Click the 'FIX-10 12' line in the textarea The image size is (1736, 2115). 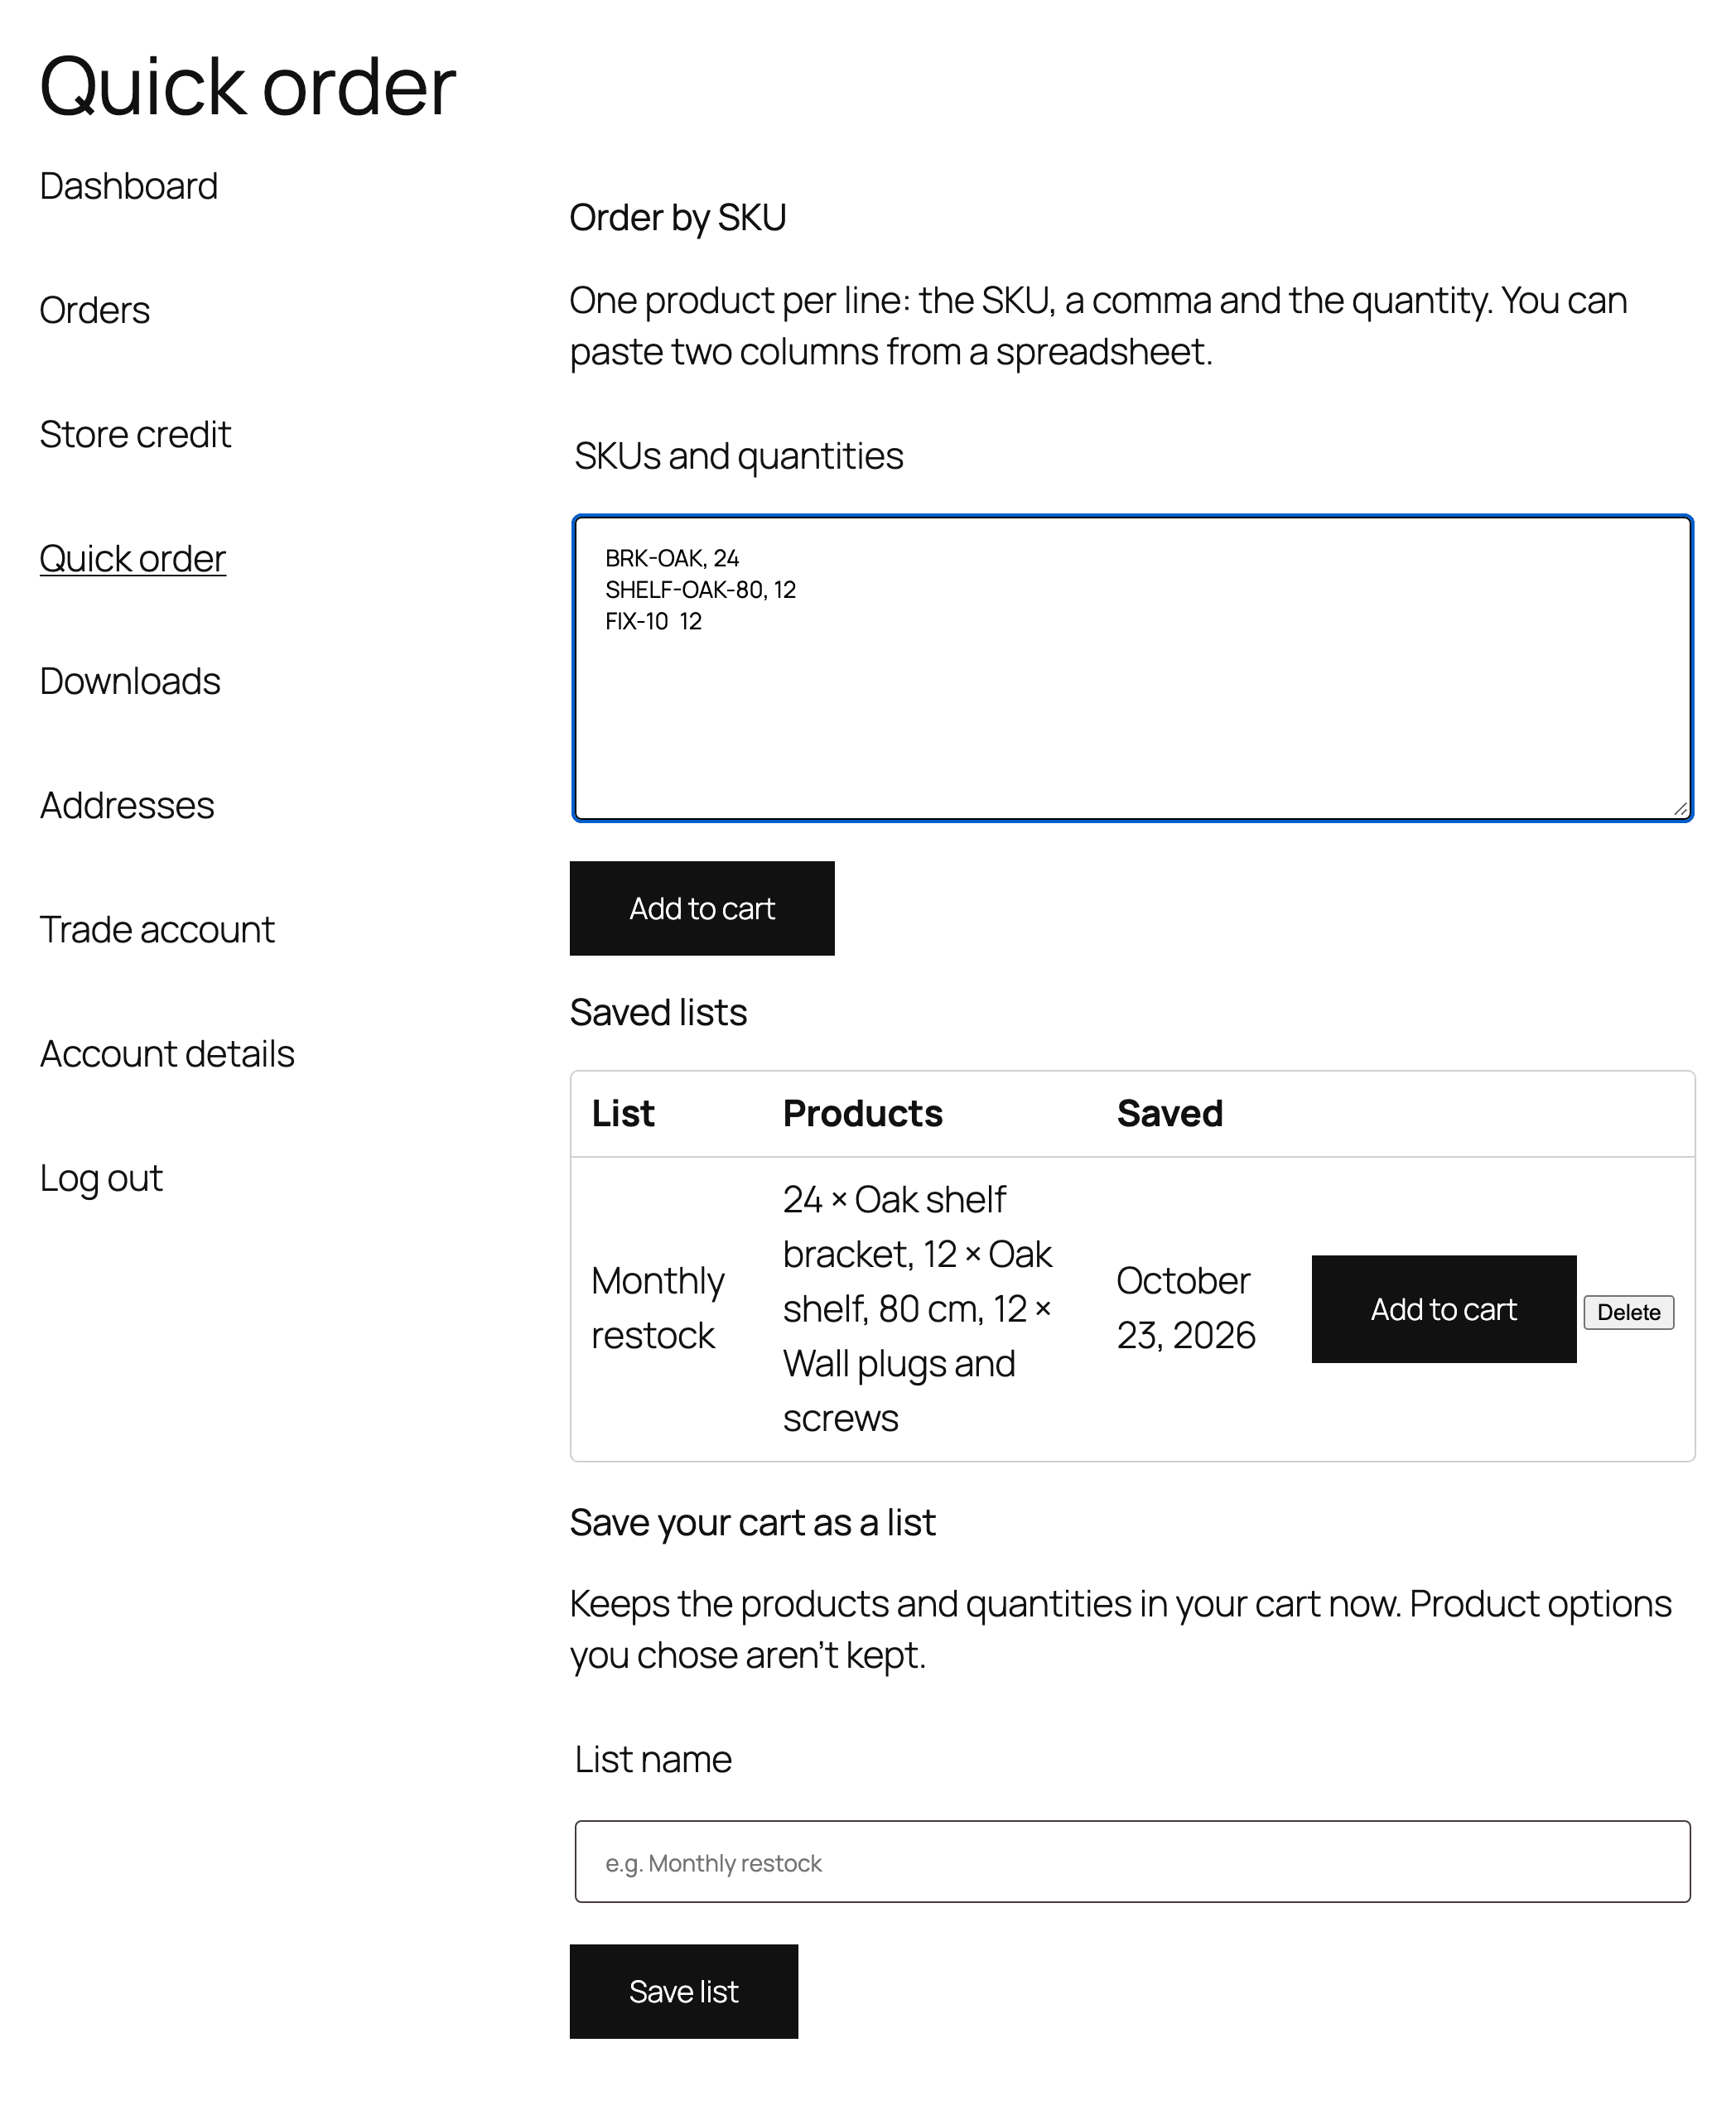653,621
